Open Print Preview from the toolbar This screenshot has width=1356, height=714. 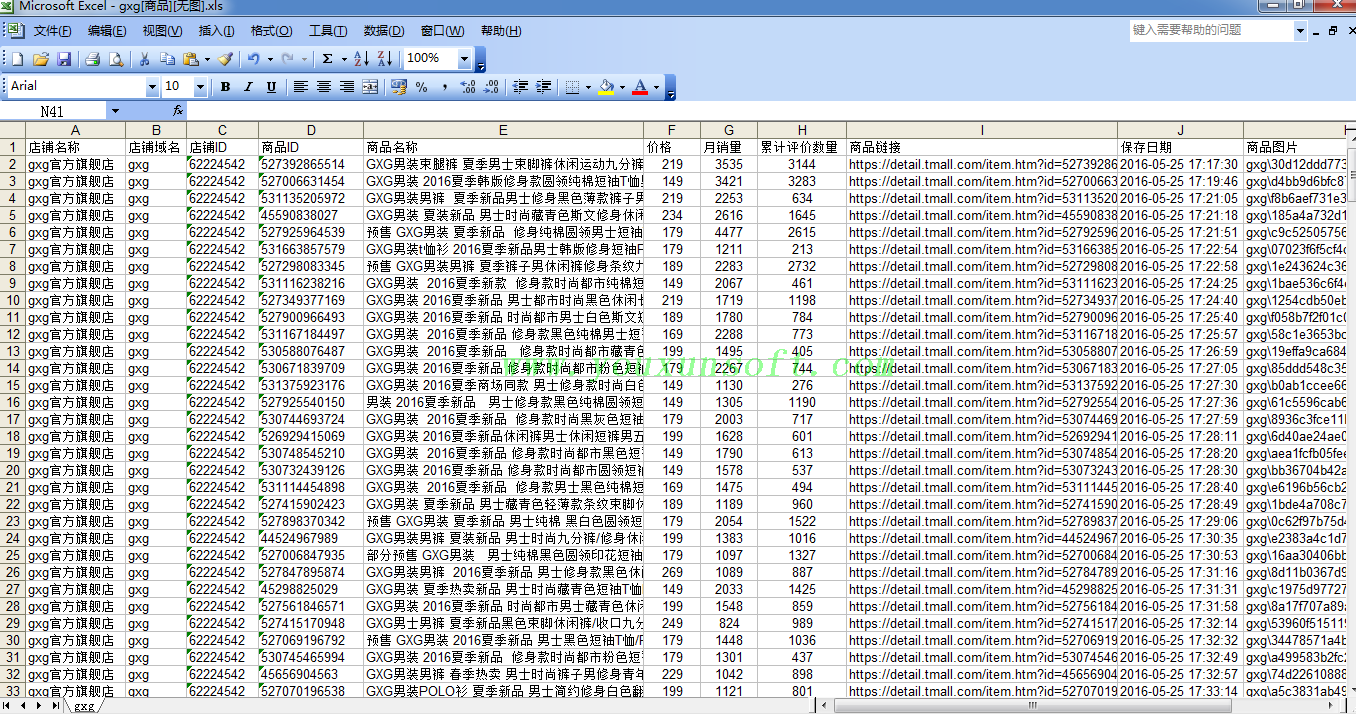(x=116, y=59)
